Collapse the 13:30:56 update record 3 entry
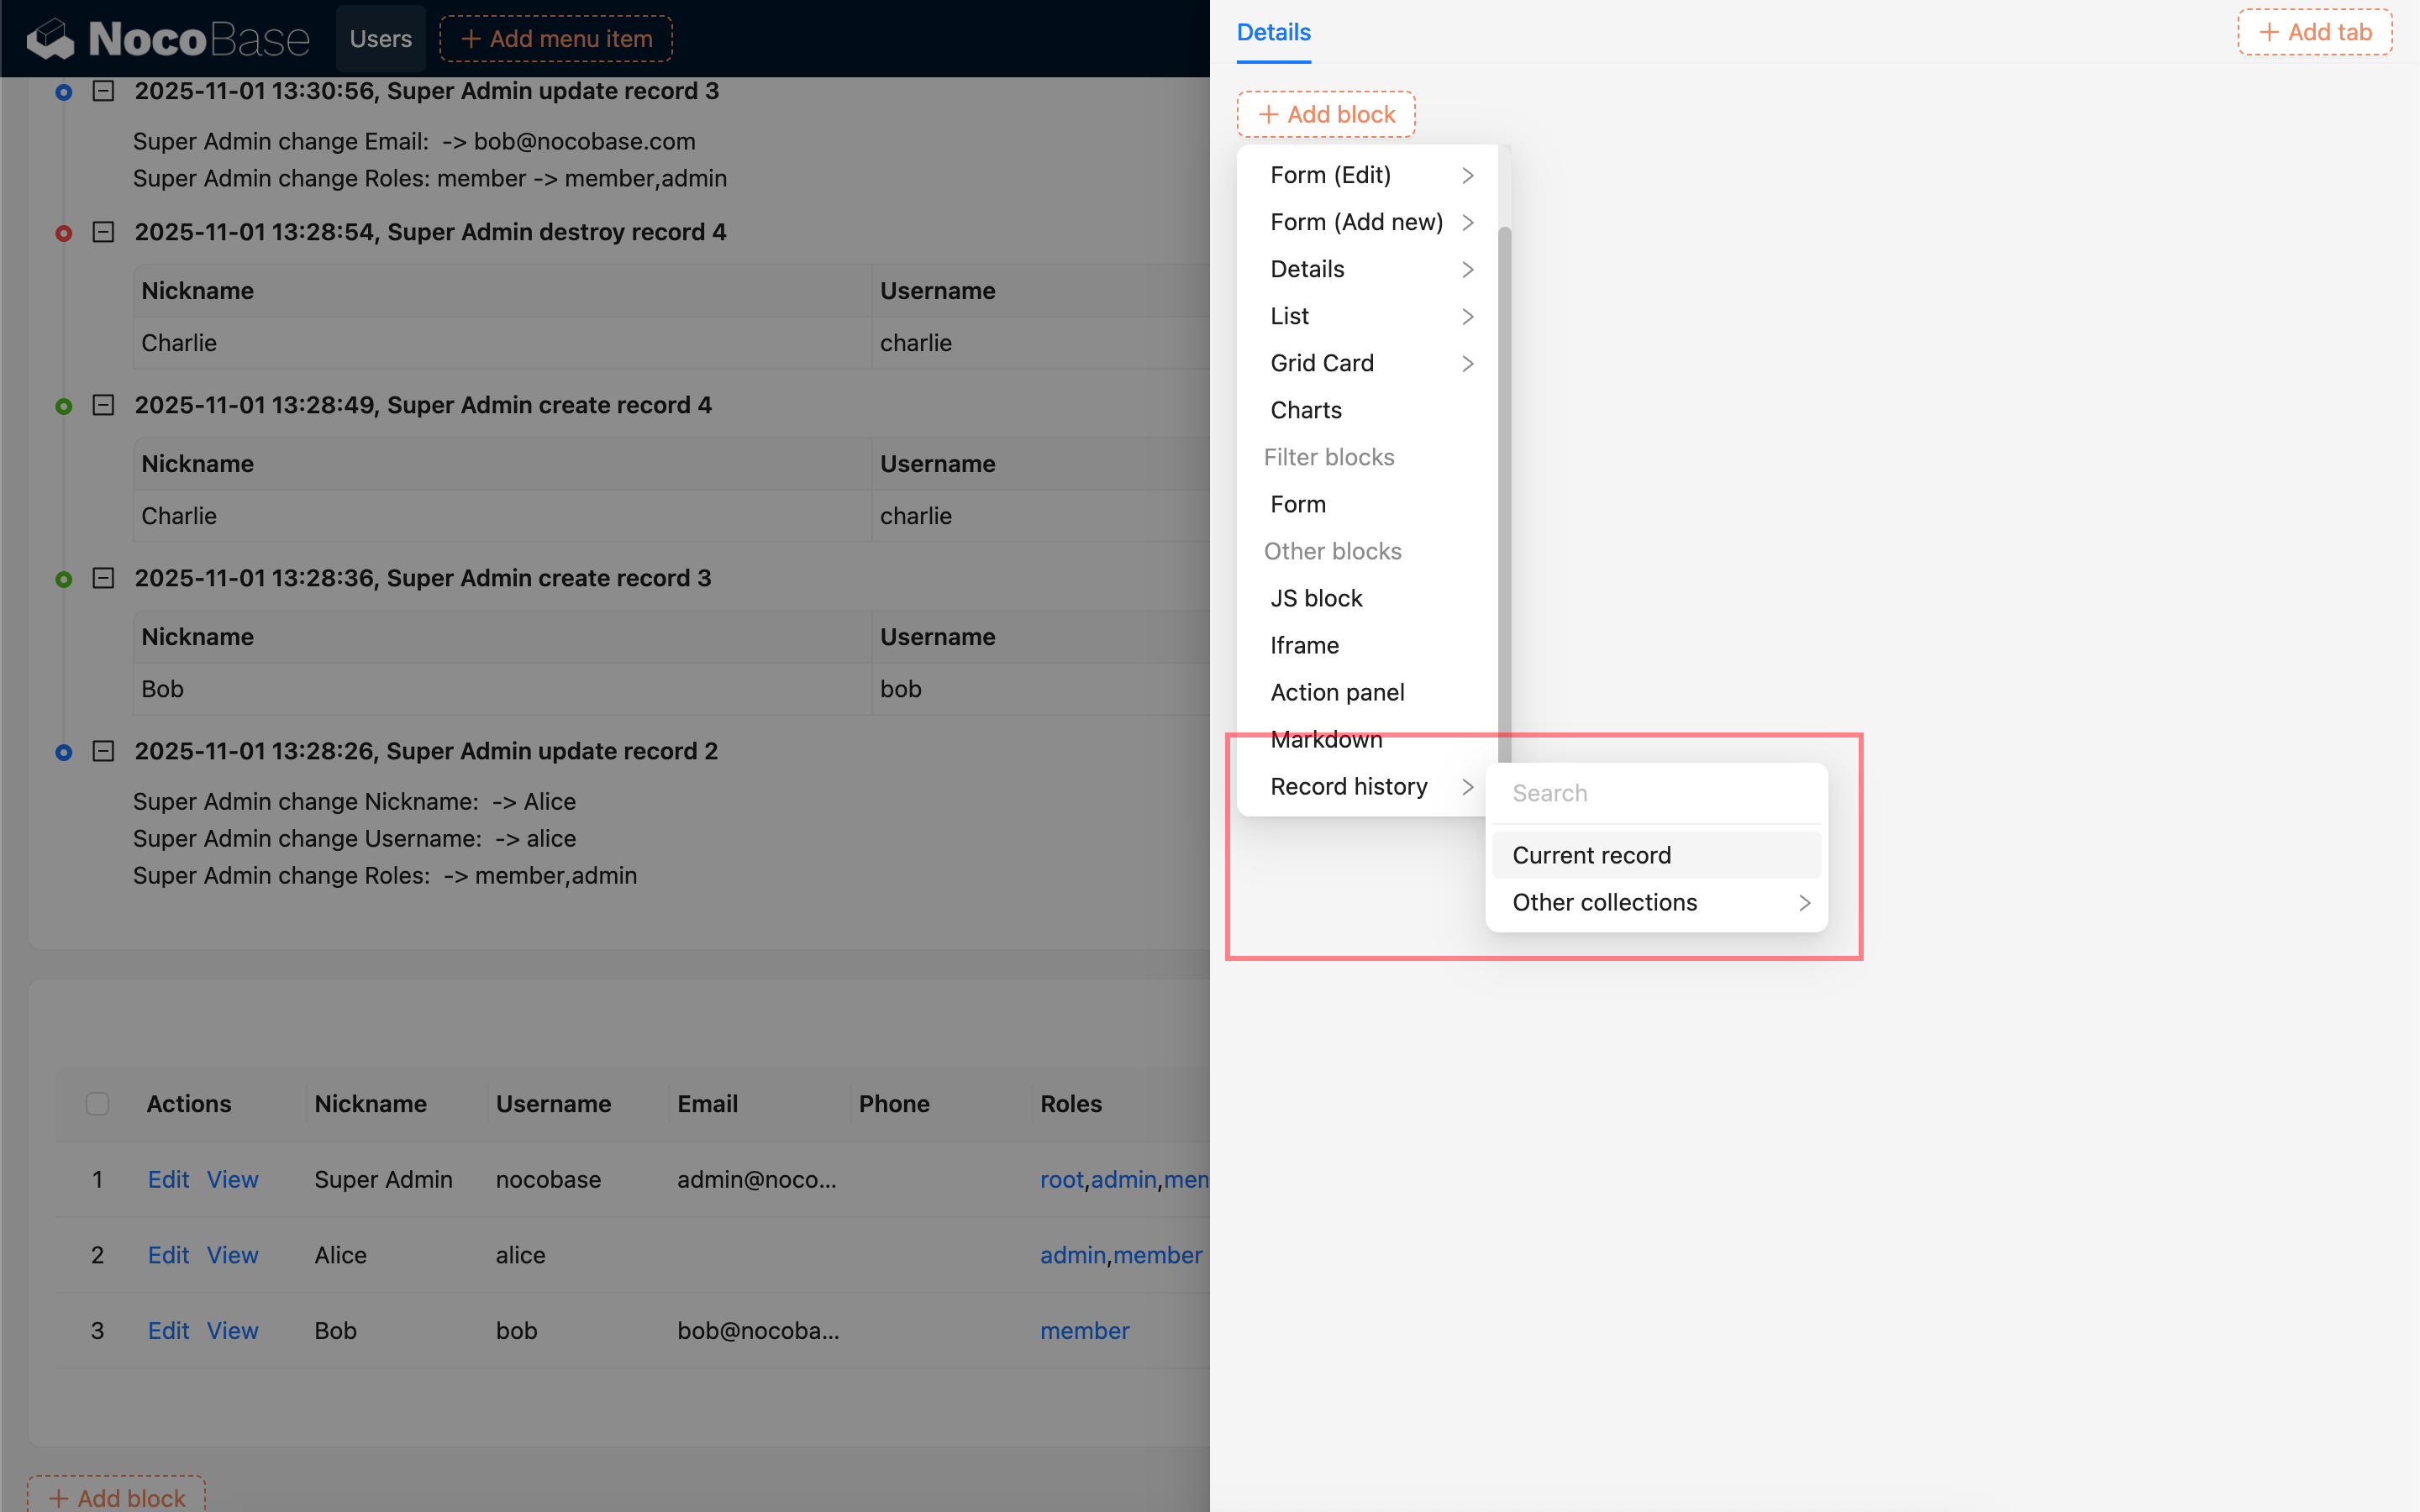 [103, 91]
